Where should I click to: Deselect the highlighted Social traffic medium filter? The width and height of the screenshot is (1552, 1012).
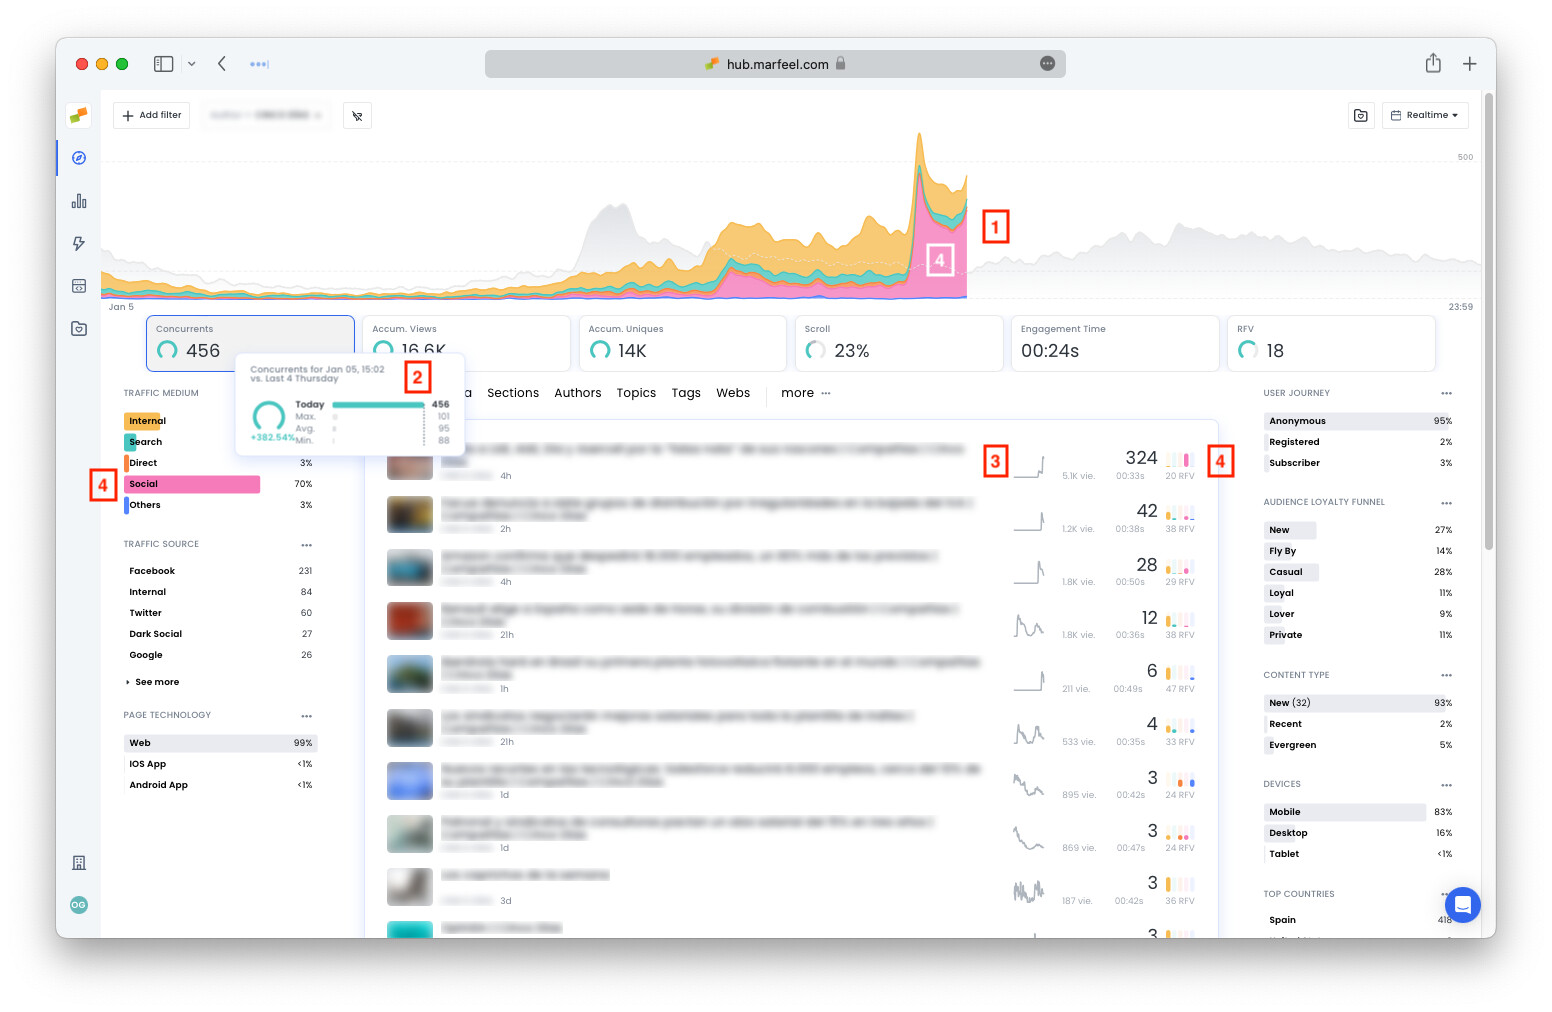pyautogui.click(x=192, y=483)
